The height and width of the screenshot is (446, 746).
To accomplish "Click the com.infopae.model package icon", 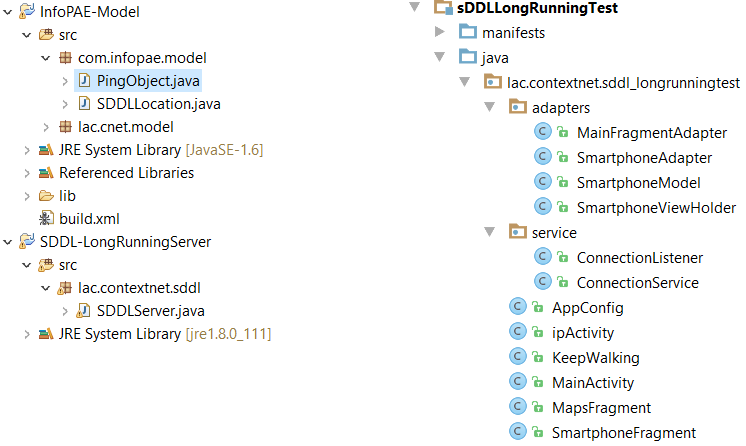I will (66, 58).
